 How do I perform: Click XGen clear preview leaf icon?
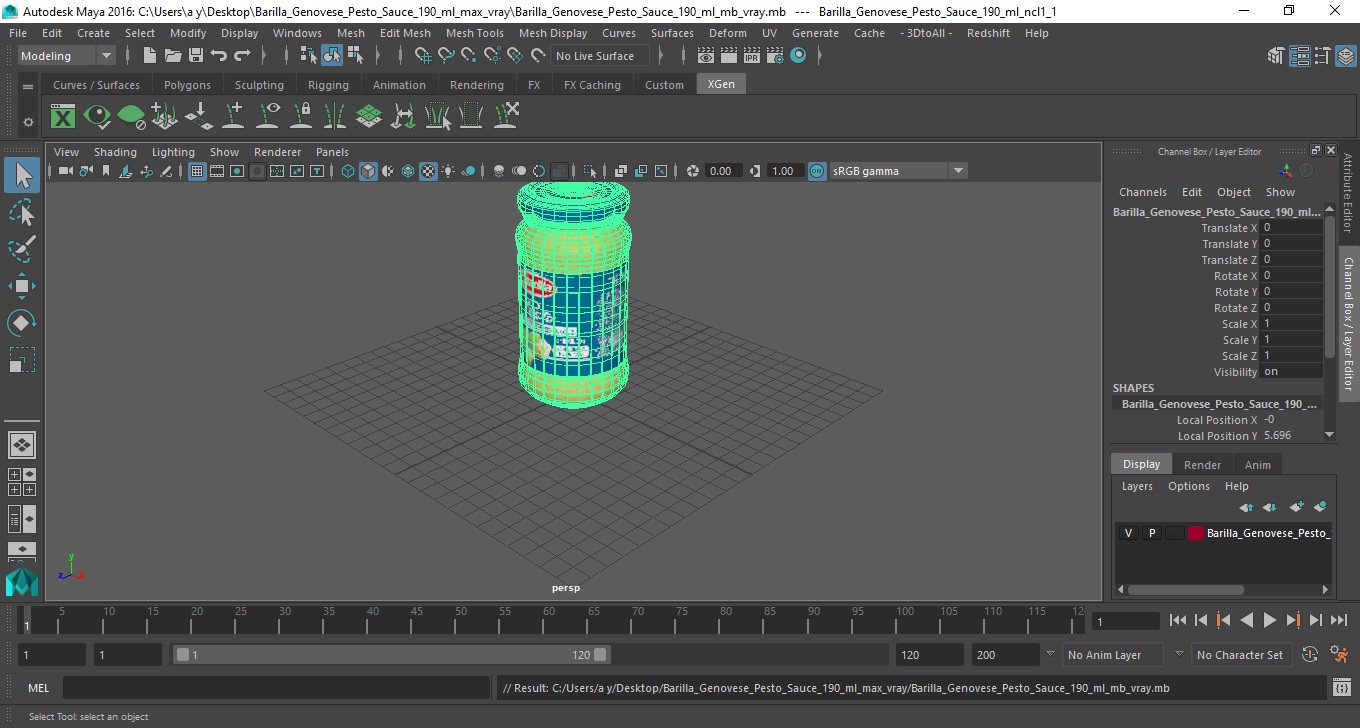click(x=131, y=117)
